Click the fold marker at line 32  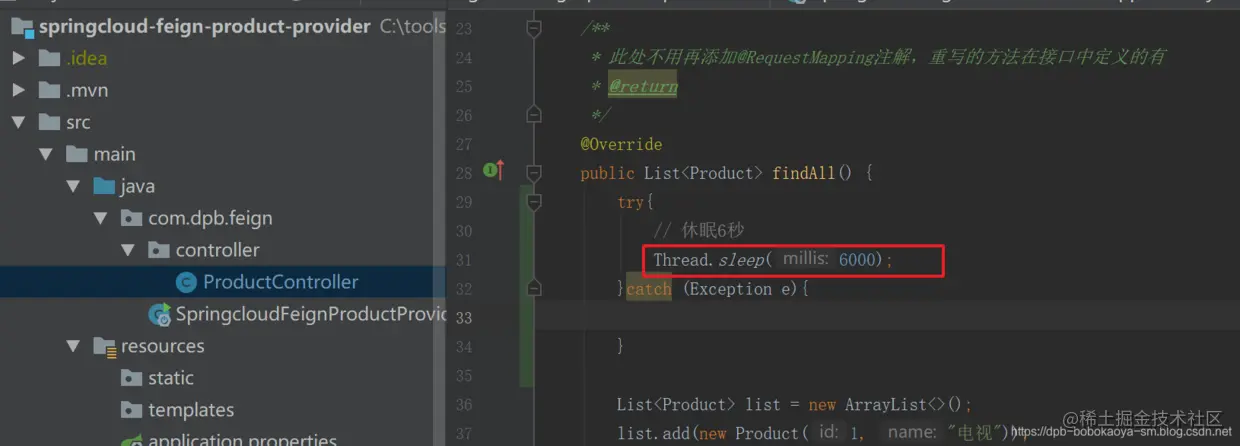[534, 288]
